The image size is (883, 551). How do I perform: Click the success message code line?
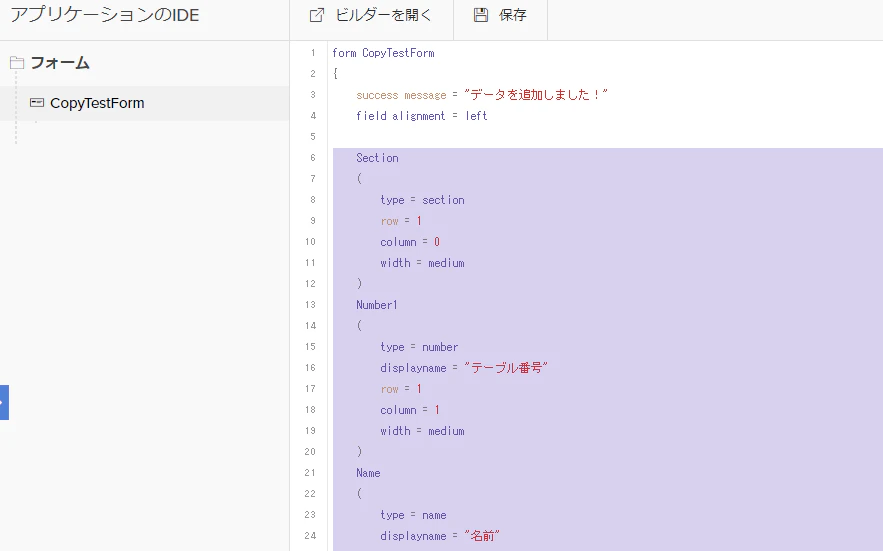click(x=482, y=95)
